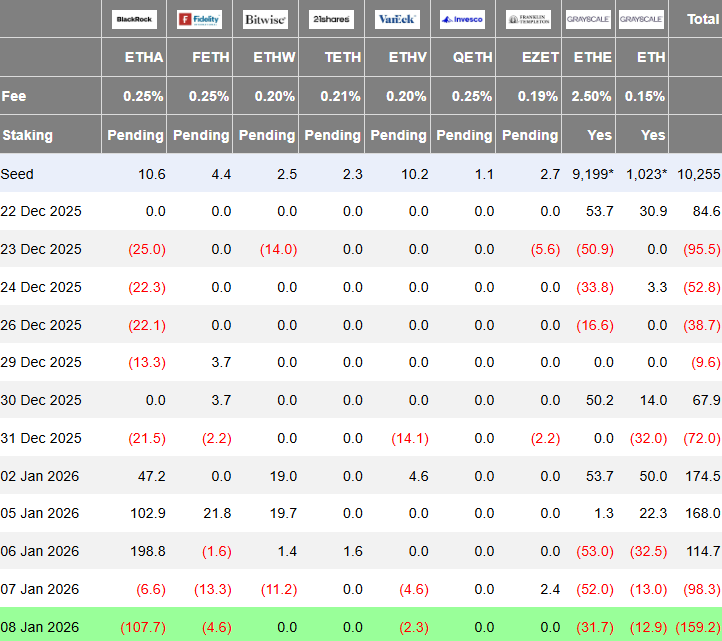Click the 23 Dec 2025 date row

(x=361, y=249)
